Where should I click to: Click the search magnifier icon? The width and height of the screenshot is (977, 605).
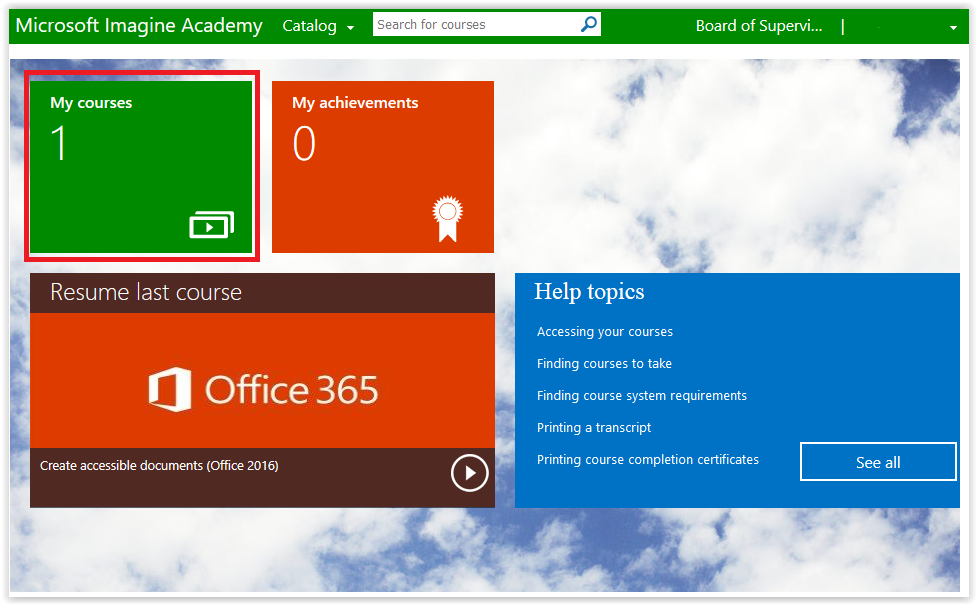click(x=589, y=24)
